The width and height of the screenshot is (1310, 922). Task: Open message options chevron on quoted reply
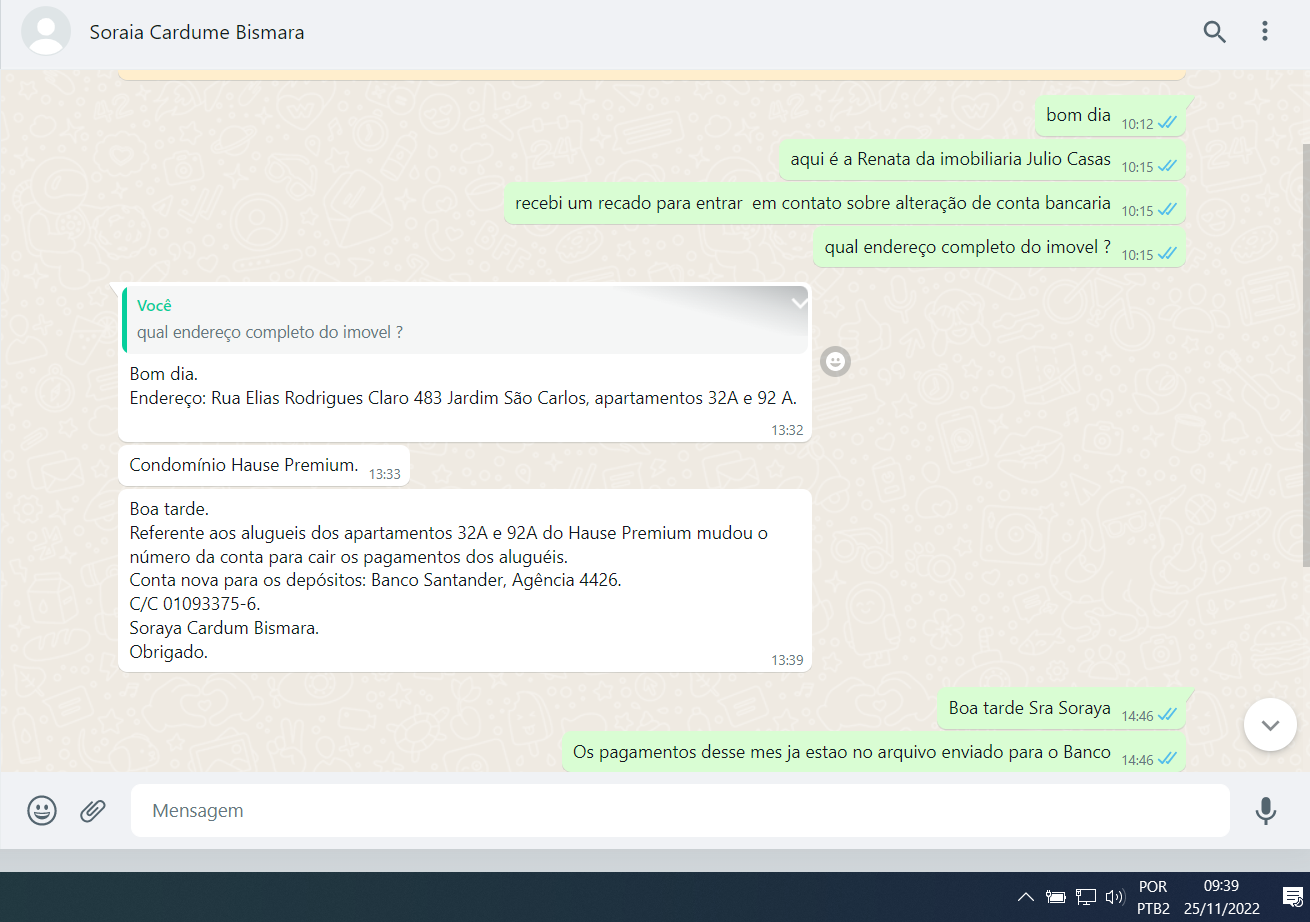click(x=798, y=303)
